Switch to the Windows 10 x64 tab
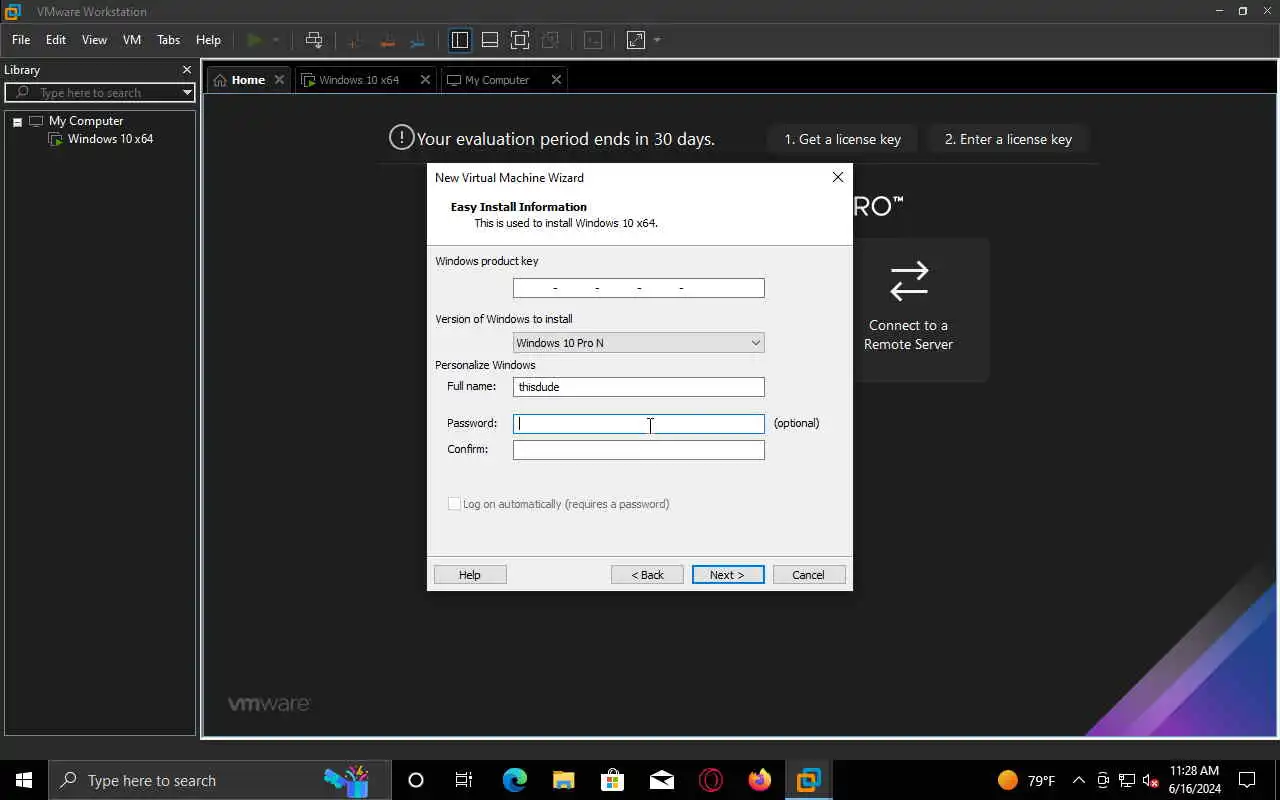 359,80
